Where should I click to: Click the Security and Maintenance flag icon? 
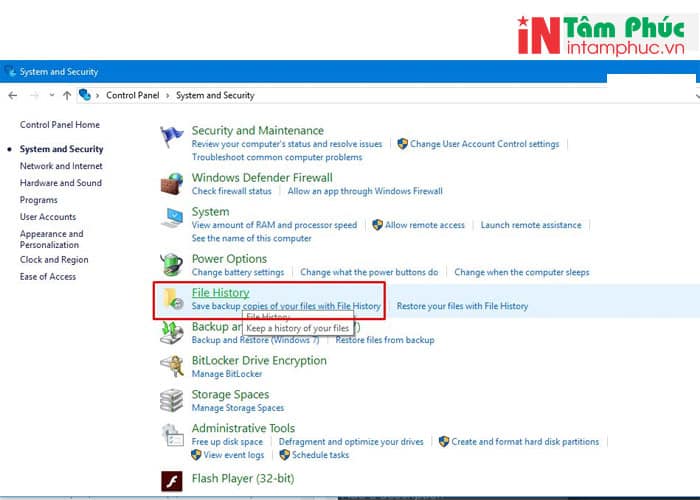click(x=173, y=137)
